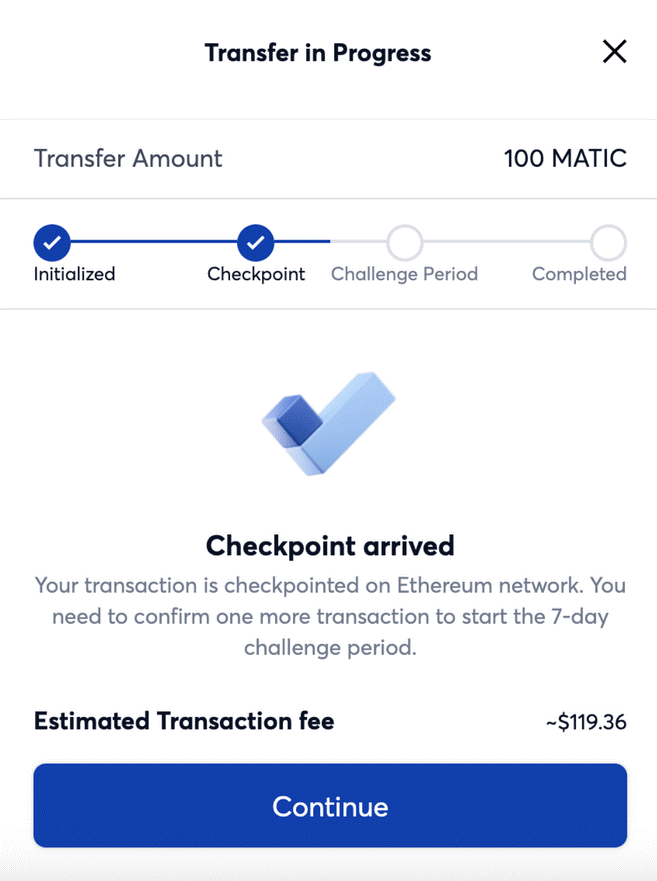Click gray progress line before Completed step

click(x=505, y=242)
